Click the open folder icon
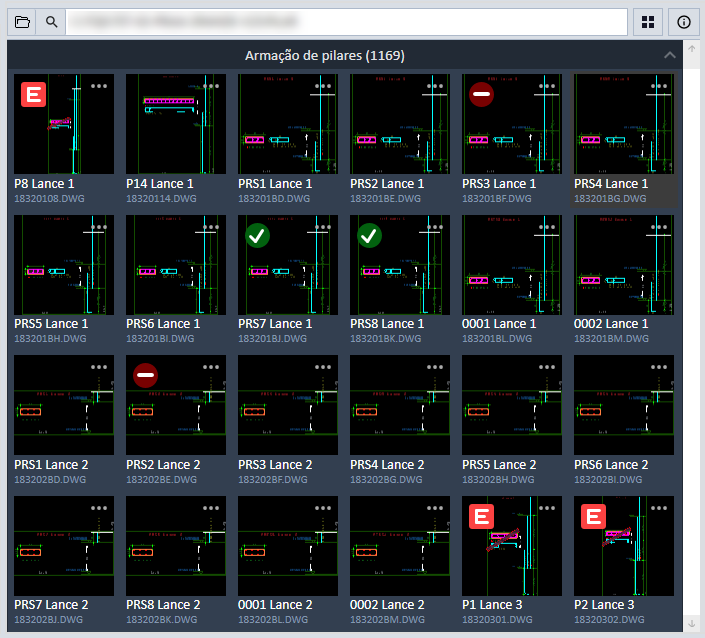Viewport: 705px width, 638px height. (21, 21)
